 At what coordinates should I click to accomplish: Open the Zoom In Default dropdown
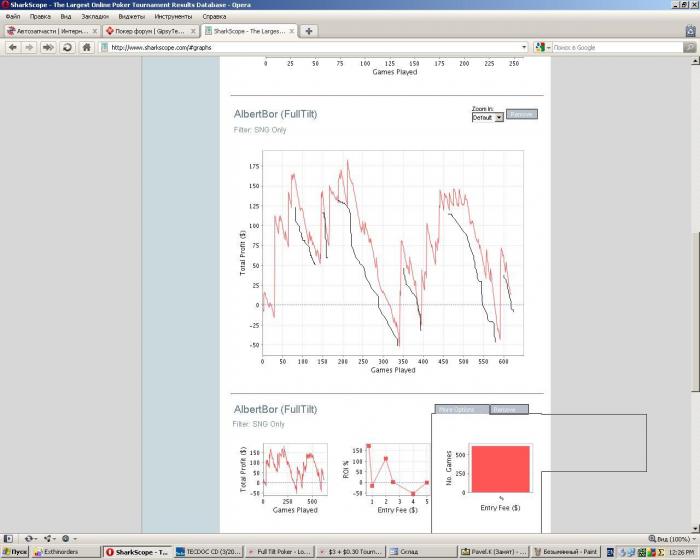tap(488, 117)
